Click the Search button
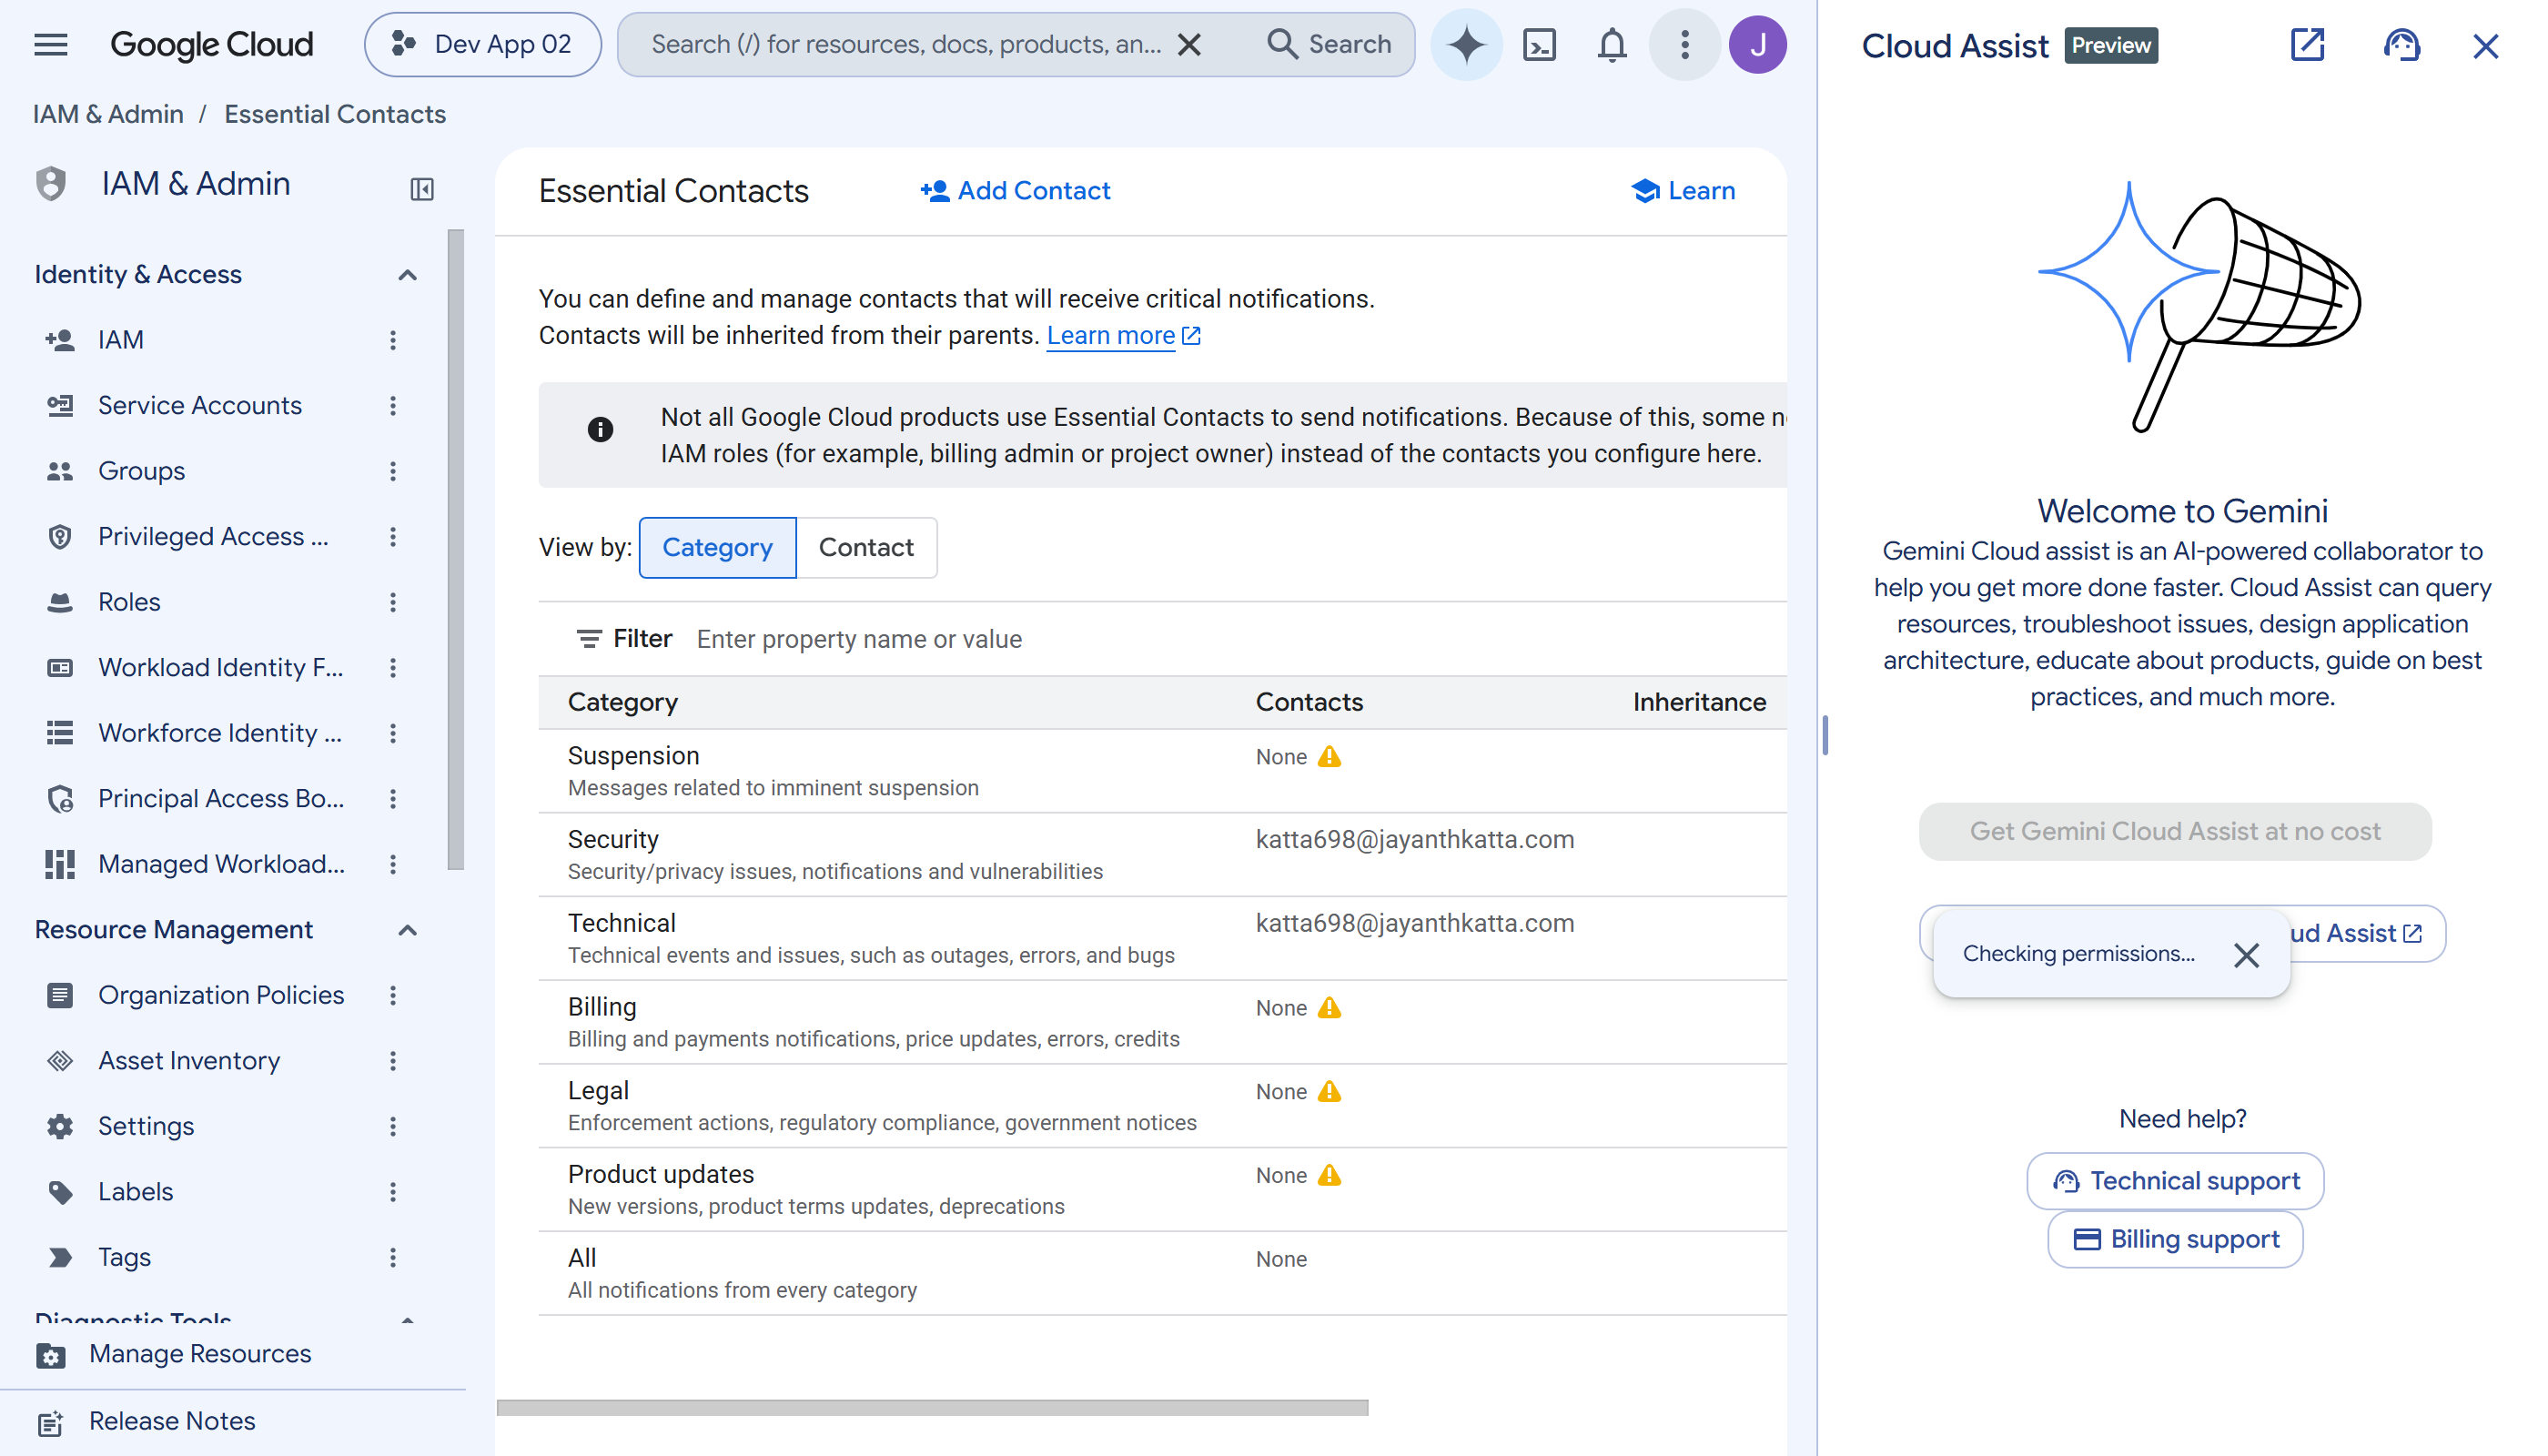The height and width of the screenshot is (1456, 2548). [1329, 45]
